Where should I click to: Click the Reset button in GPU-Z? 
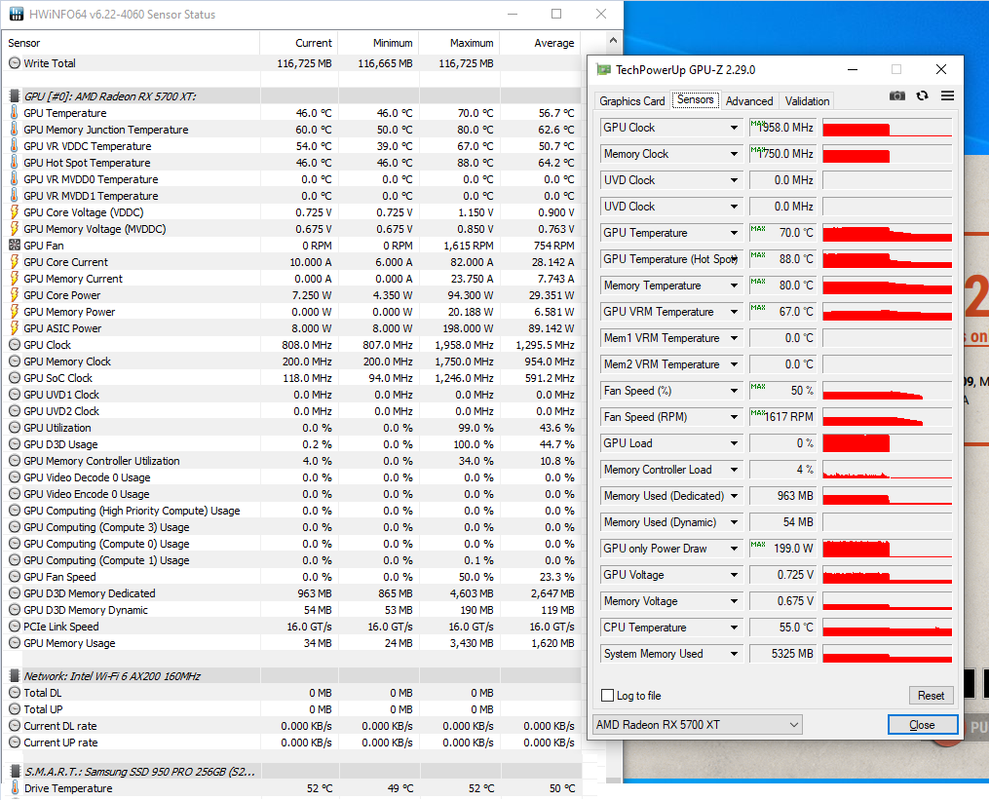coord(931,695)
